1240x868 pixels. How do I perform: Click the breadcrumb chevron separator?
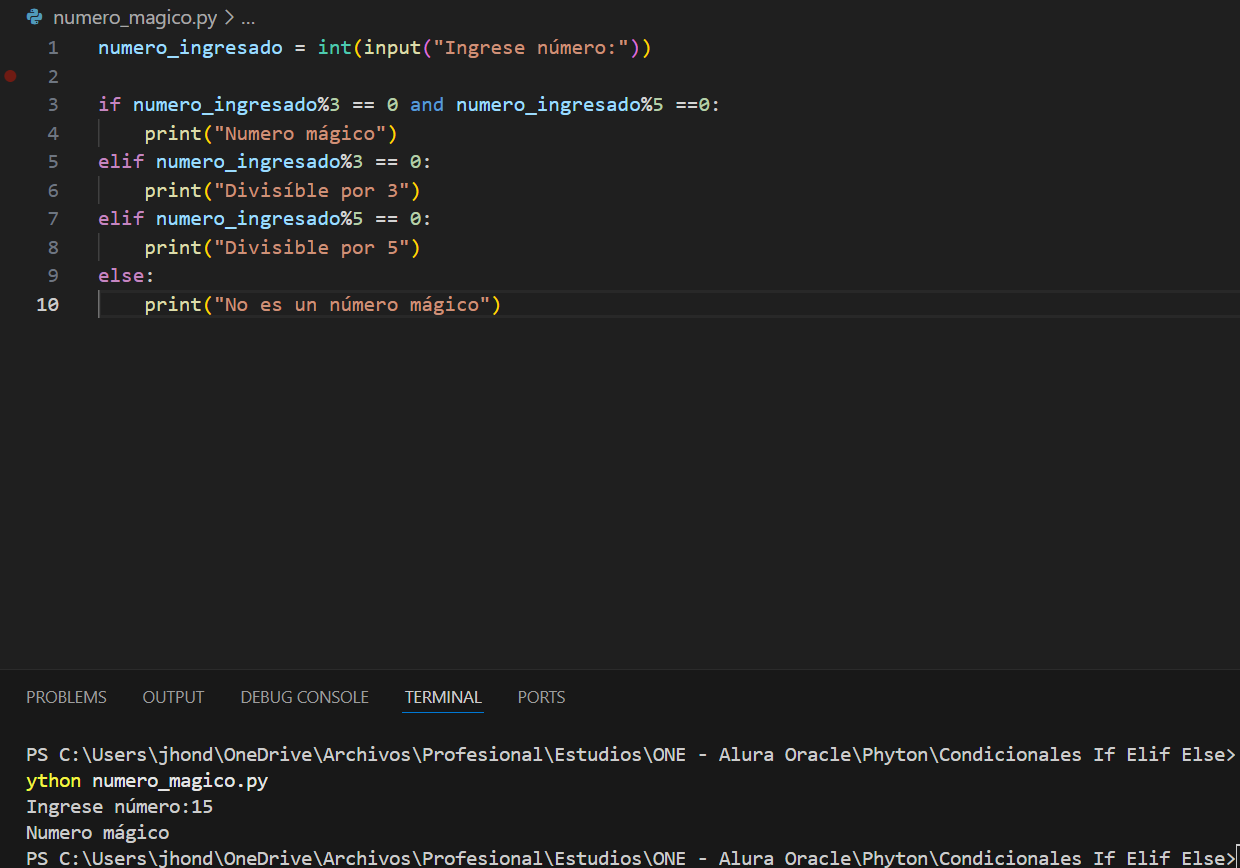(228, 18)
